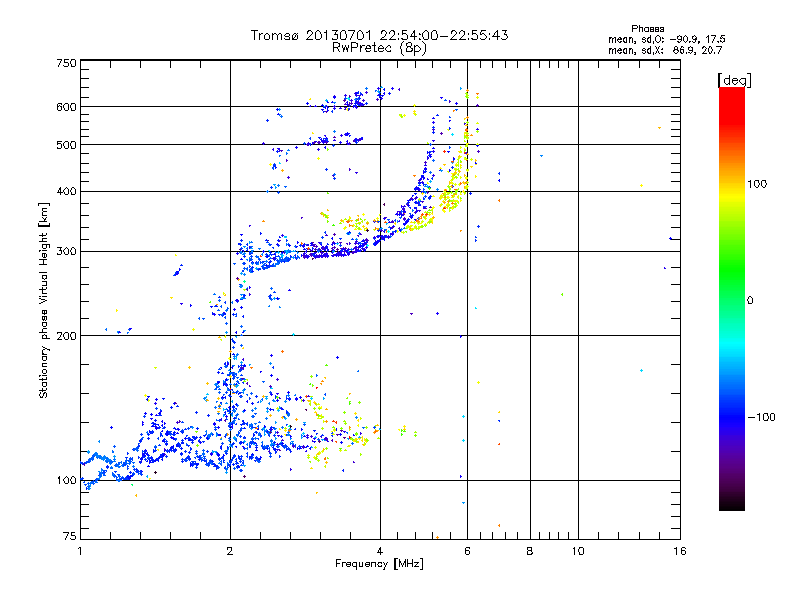Click the '8' x-axis tick label
The image size is (800, 600).
(x=530, y=551)
